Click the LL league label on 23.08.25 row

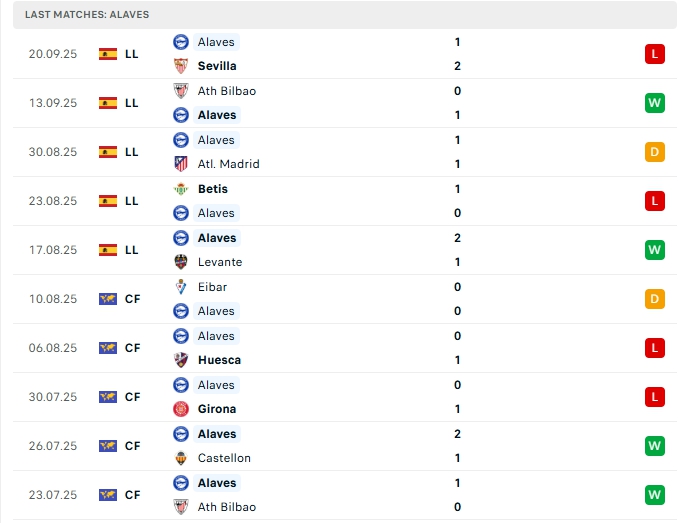click(x=132, y=201)
